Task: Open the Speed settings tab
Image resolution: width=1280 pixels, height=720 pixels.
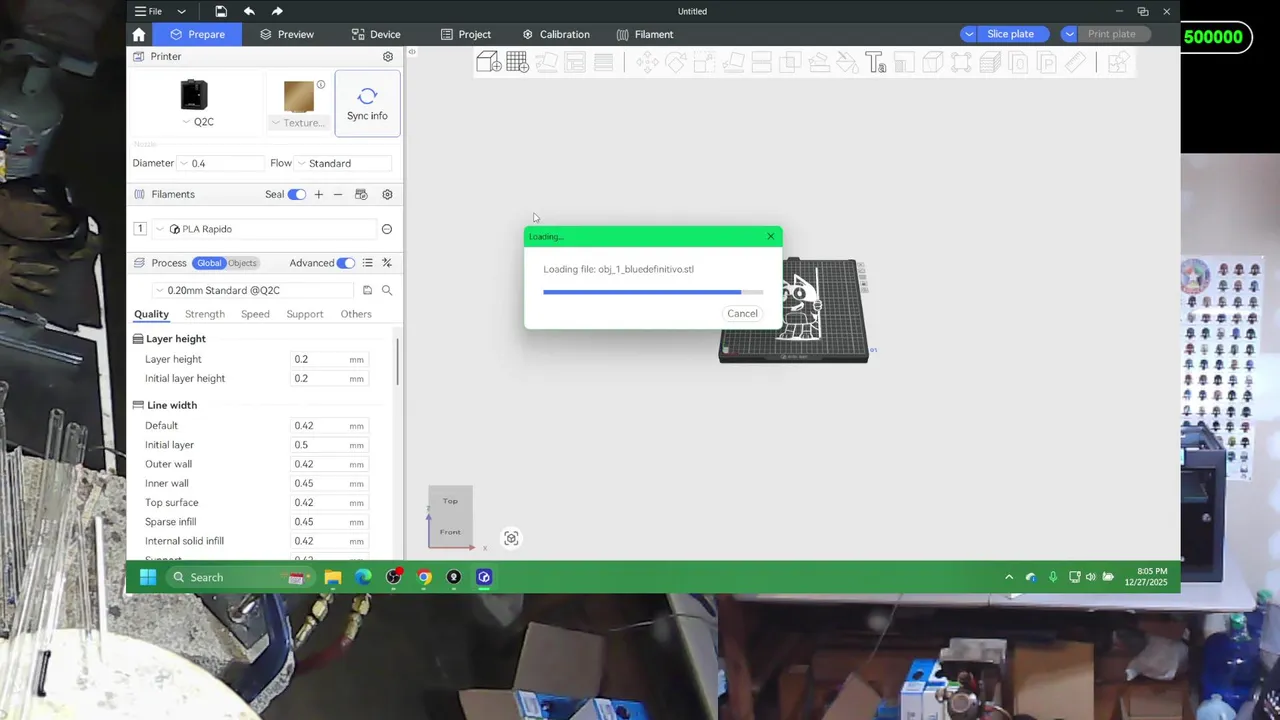Action: 255,314
